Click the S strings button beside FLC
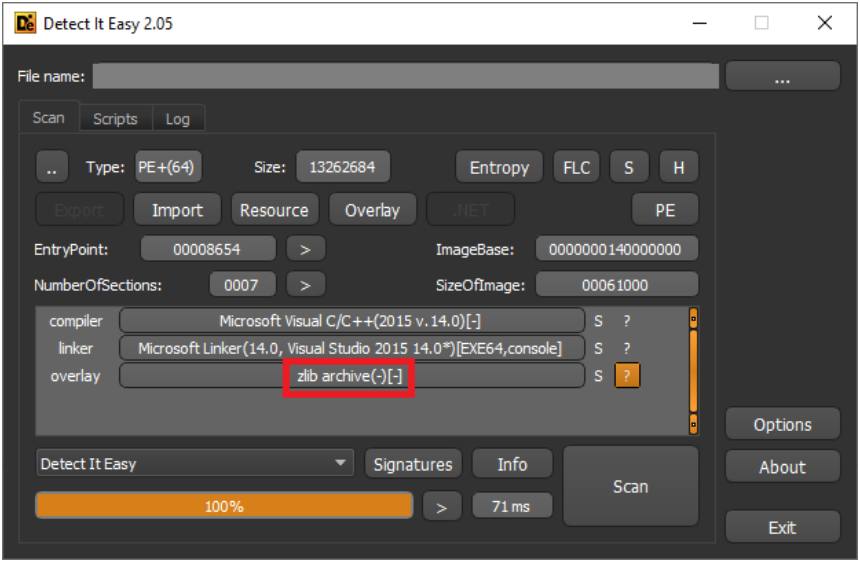The width and height of the screenshot is (860, 562). pyautogui.click(x=629, y=167)
